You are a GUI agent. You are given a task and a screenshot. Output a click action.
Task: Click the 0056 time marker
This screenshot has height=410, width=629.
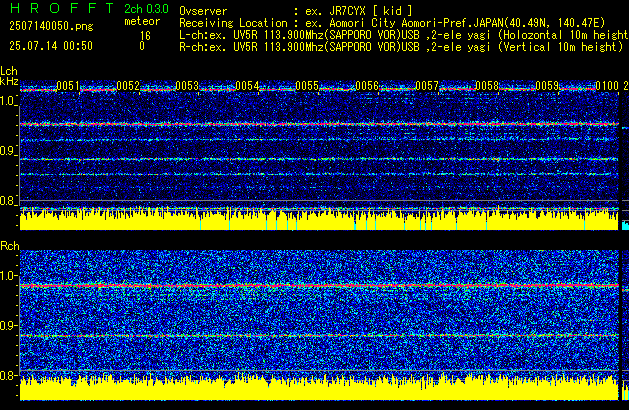pyautogui.click(x=367, y=86)
